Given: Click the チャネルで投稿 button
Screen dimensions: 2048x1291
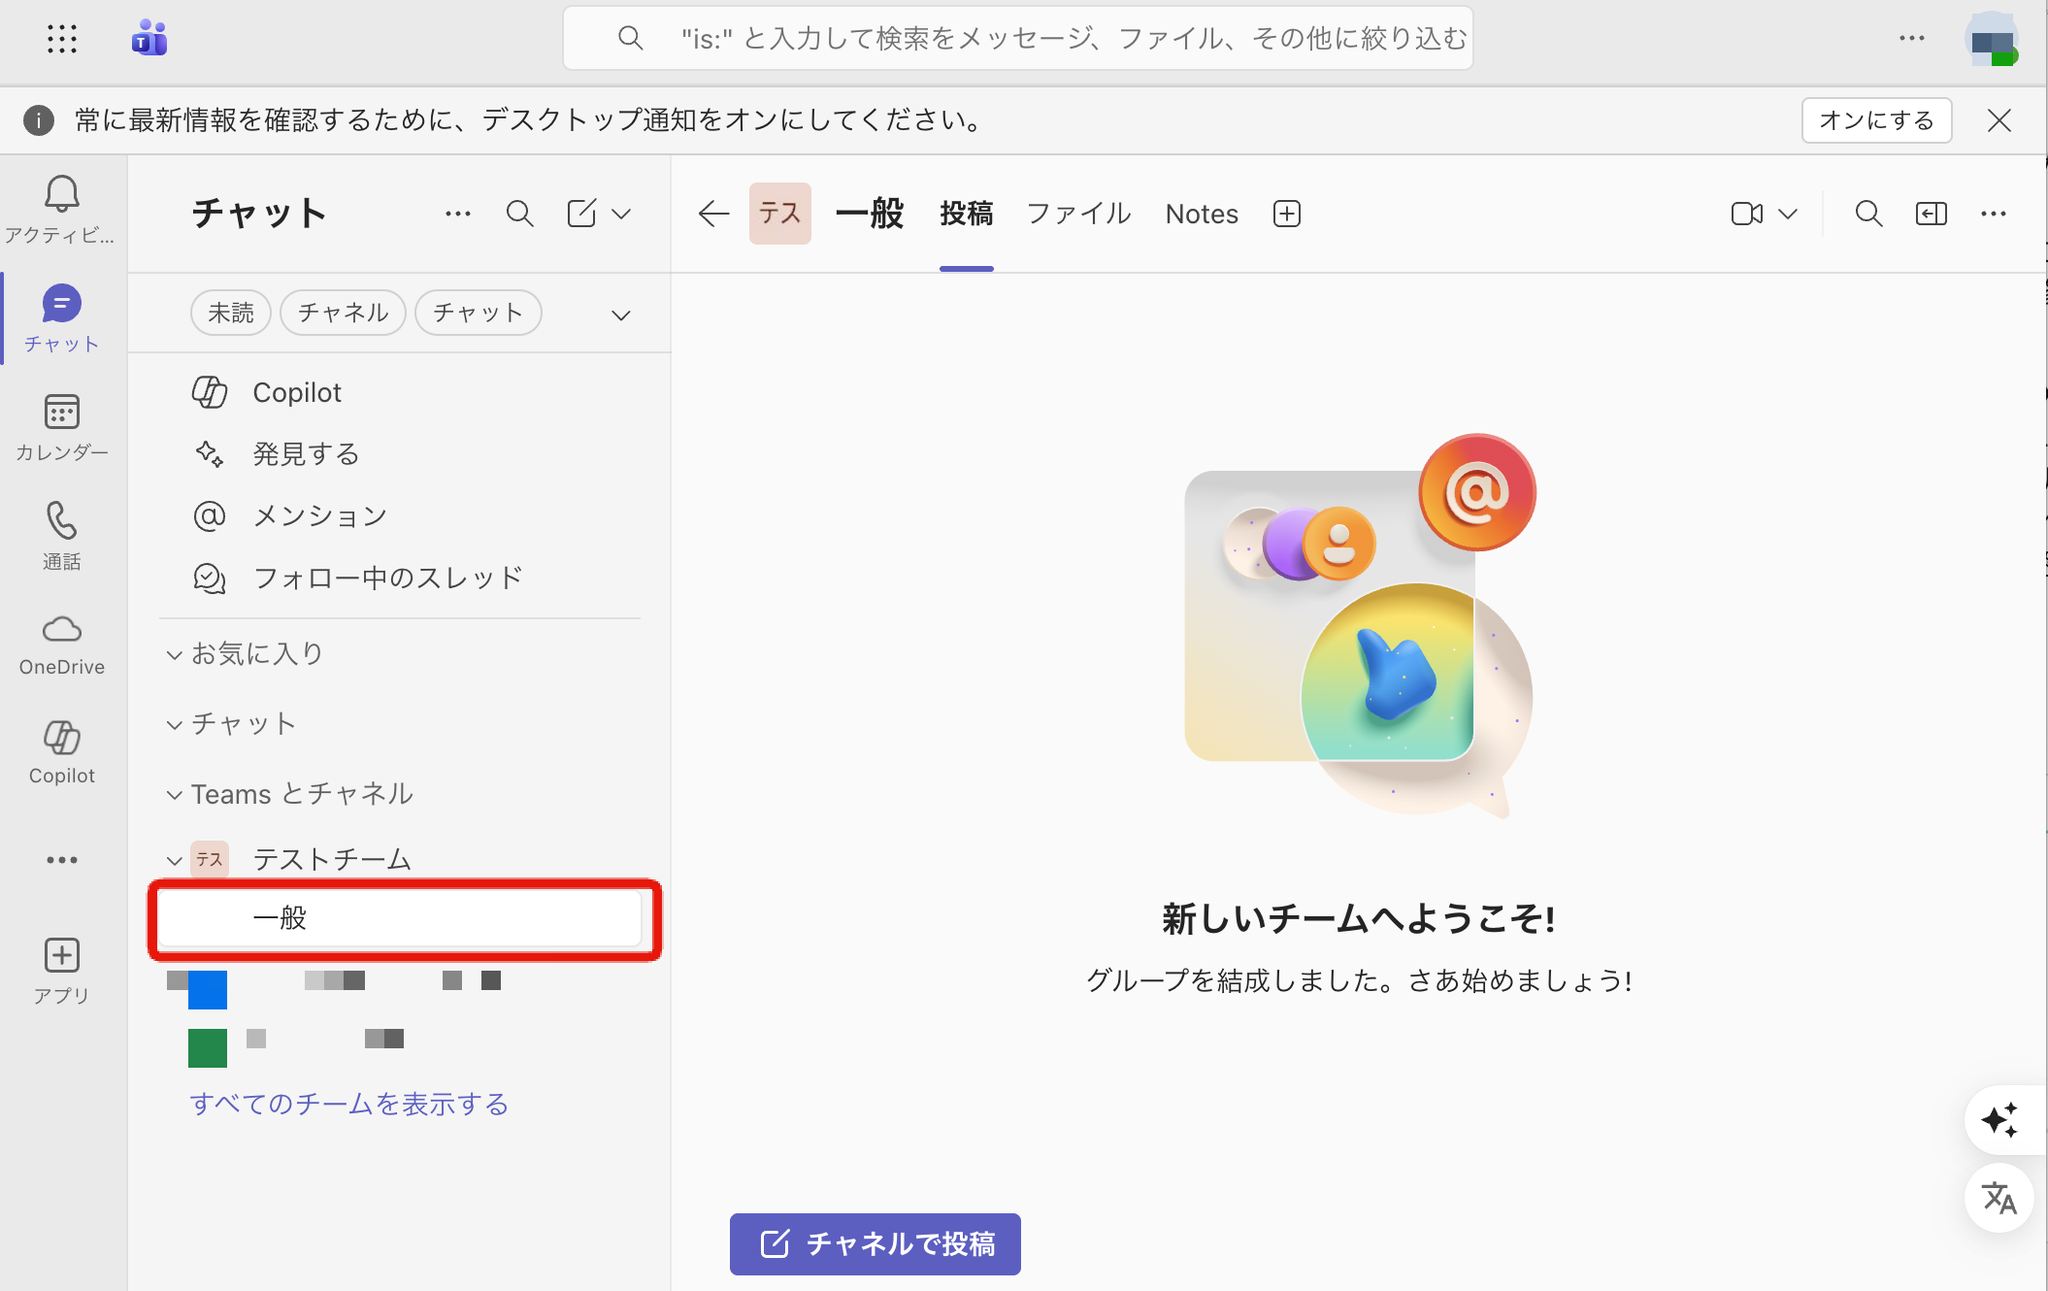Looking at the screenshot, I should [875, 1244].
